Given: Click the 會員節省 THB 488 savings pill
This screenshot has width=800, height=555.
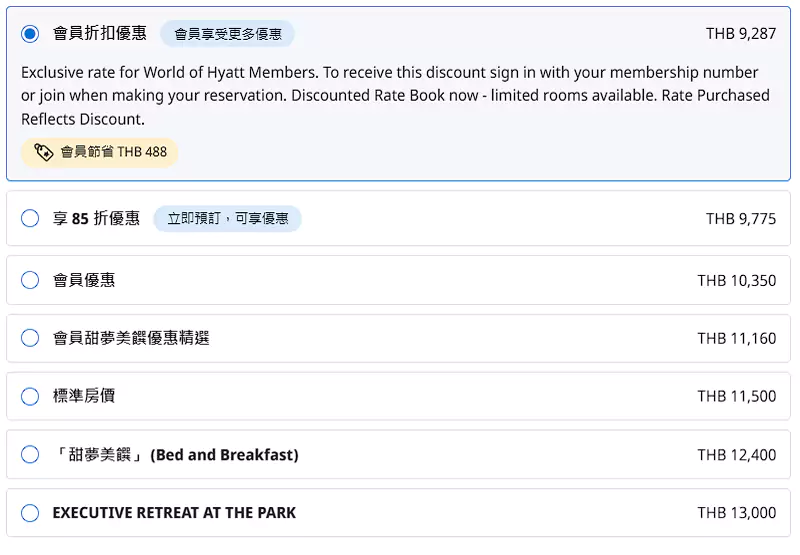Looking at the screenshot, I should pos(99,152).
